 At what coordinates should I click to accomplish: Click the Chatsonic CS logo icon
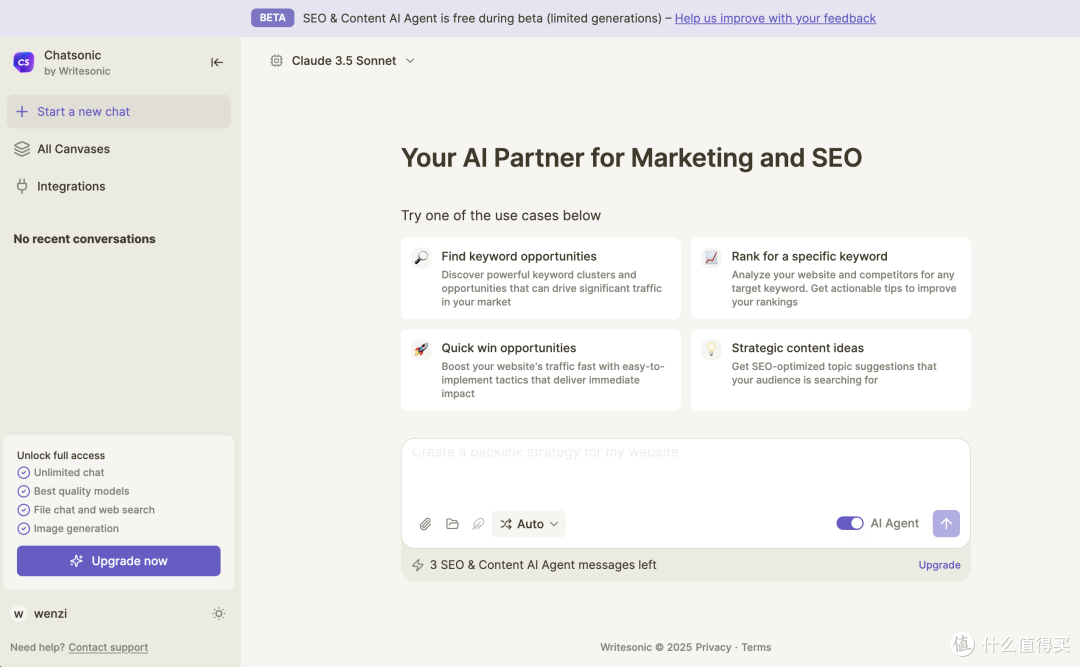(24, 62)
